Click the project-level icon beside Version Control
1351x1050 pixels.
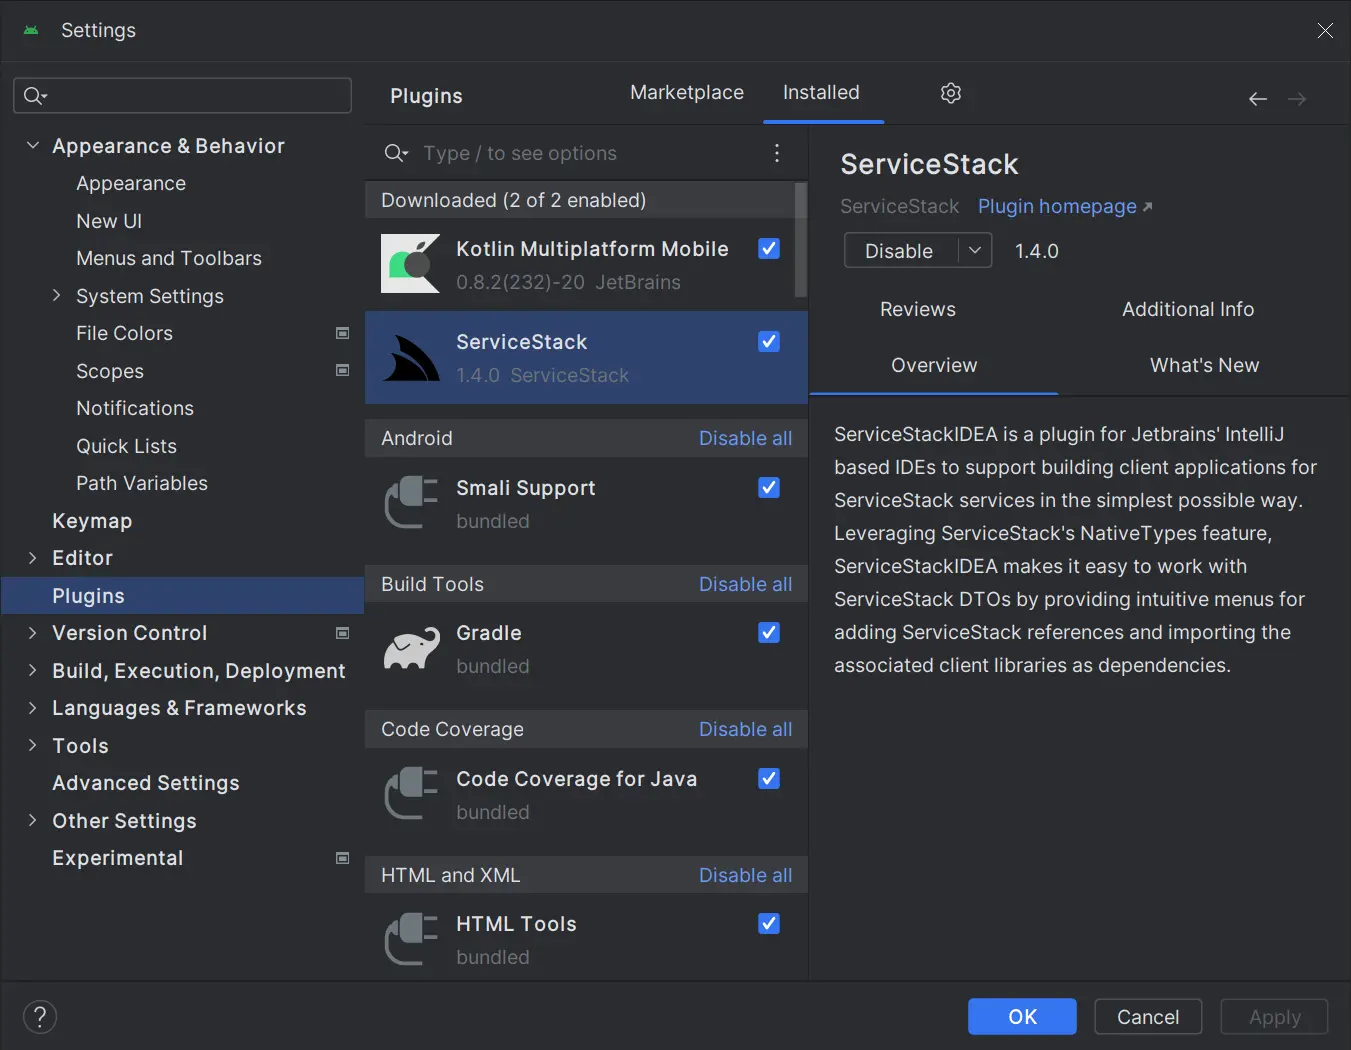[343, 633]
